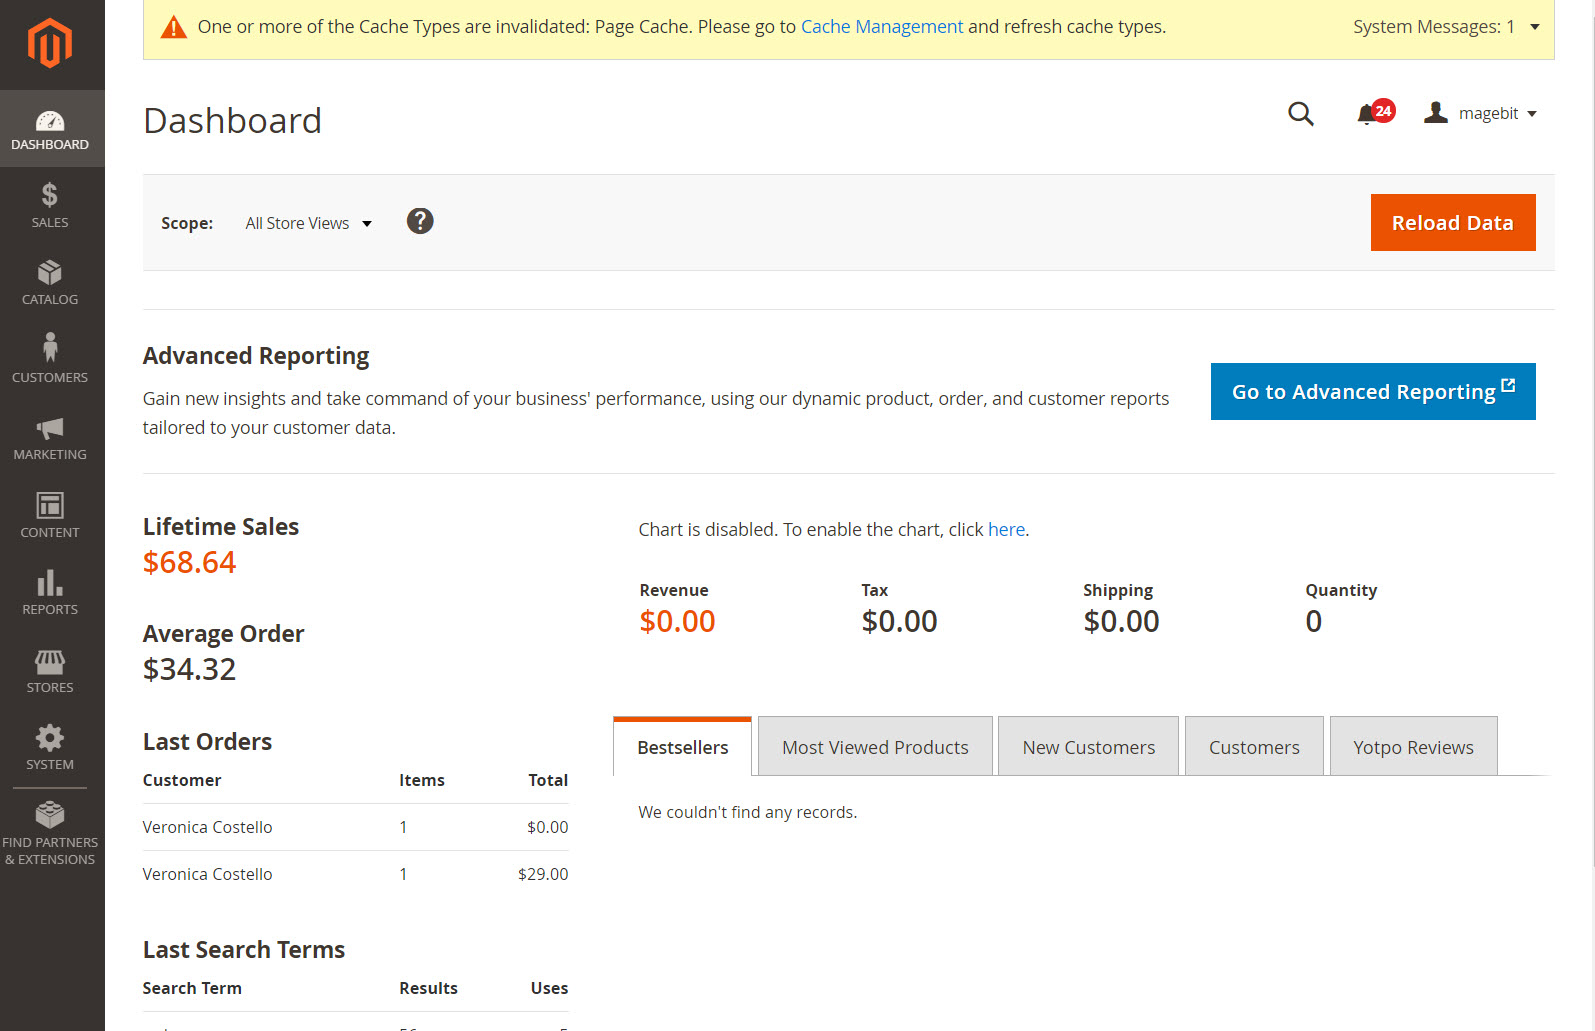Expand the System Messages dropdown
The width and height of the screenshot is (1595, 1031).
[1444, 27]
